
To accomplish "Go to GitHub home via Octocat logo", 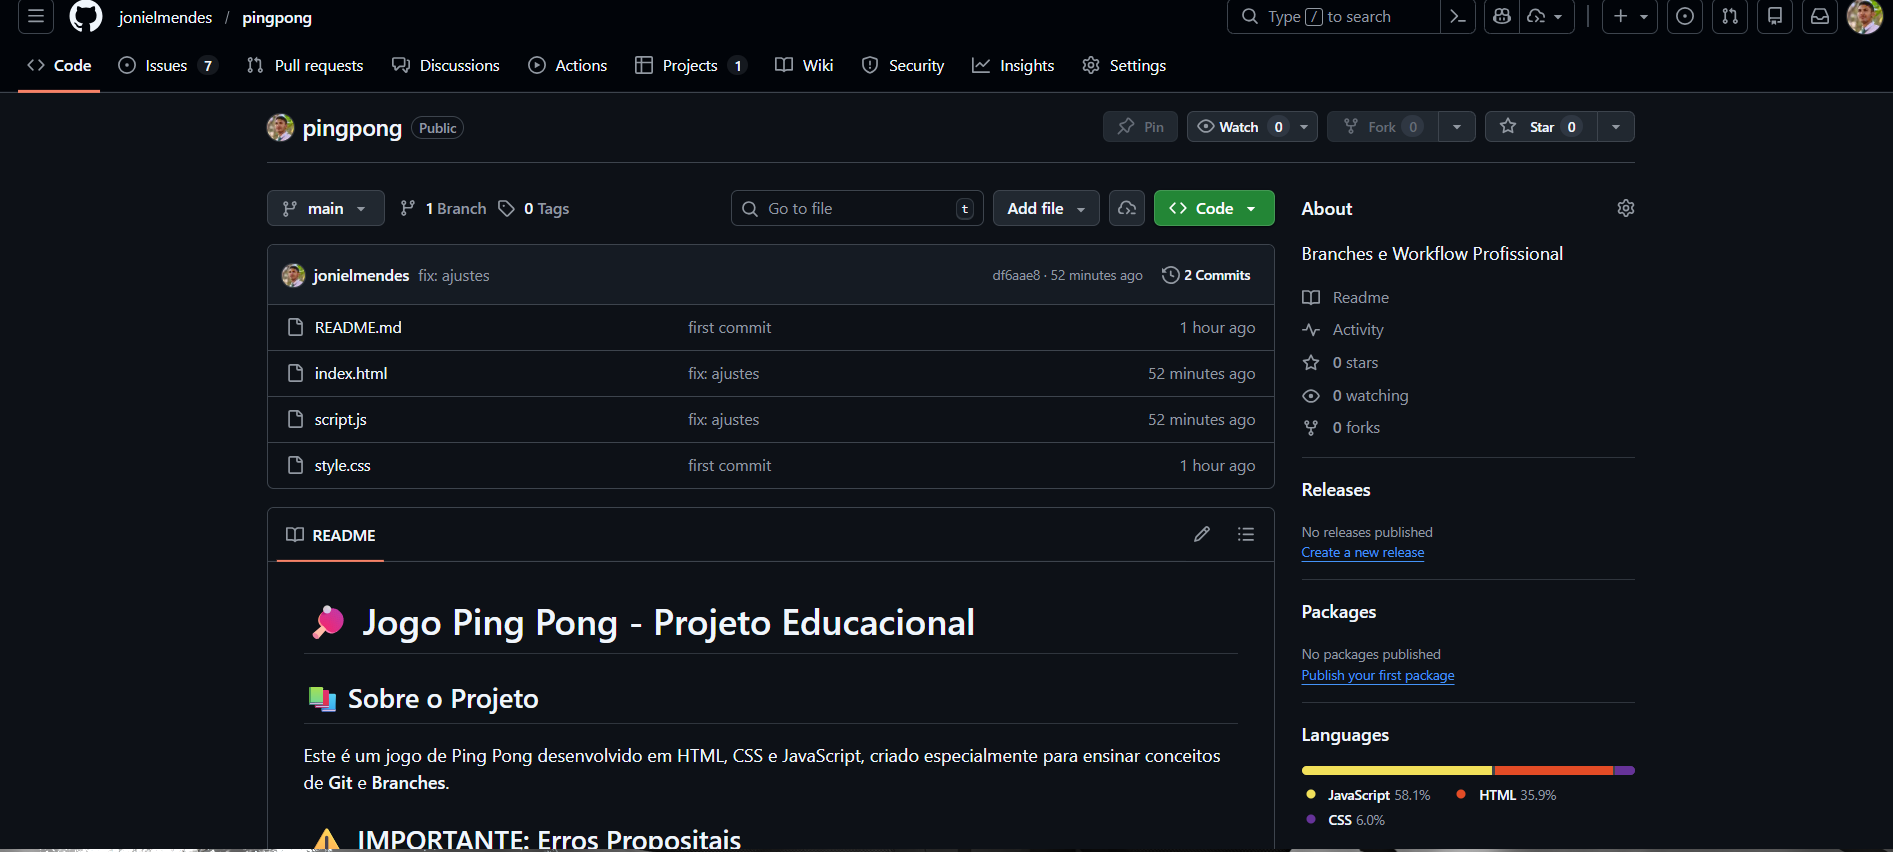I will 86,17.
